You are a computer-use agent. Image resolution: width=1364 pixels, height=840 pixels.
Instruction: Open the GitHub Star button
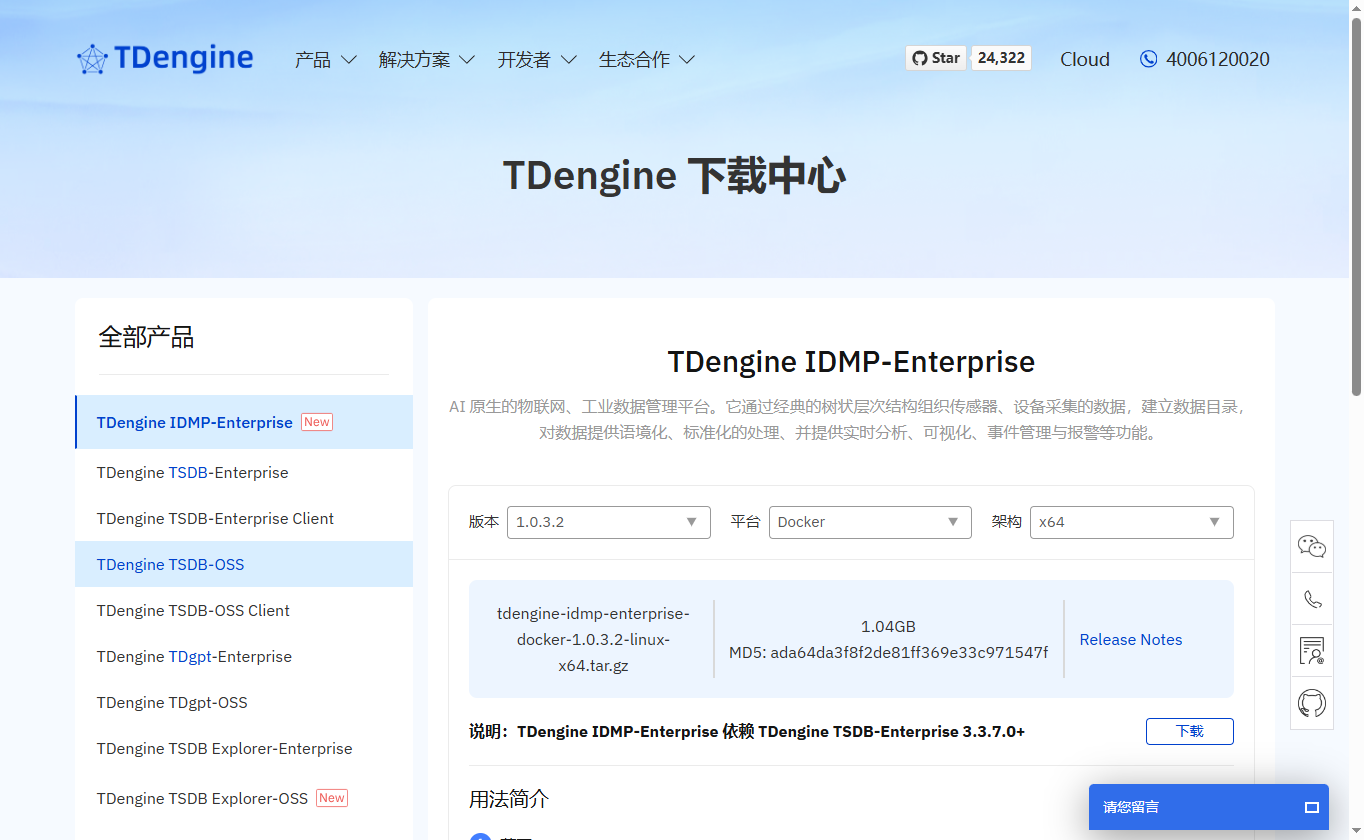pyautogui.click(x=936, y=58)
